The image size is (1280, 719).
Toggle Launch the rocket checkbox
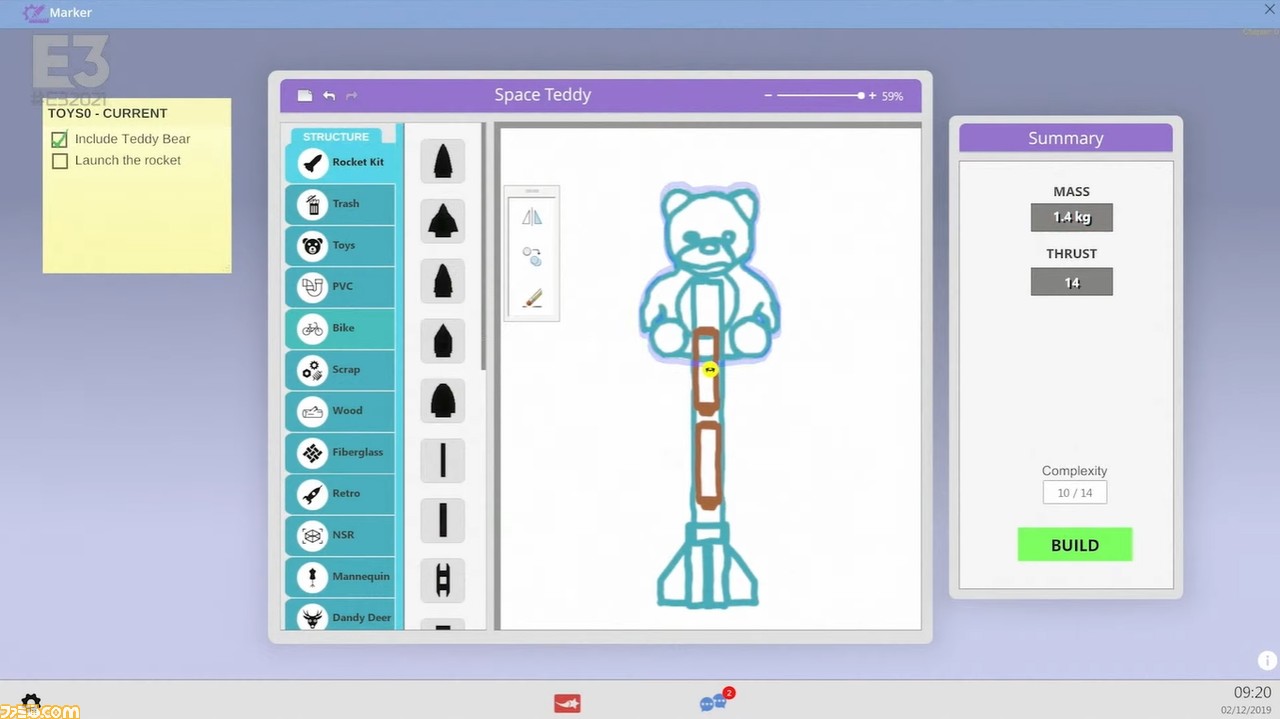(60, 161)
